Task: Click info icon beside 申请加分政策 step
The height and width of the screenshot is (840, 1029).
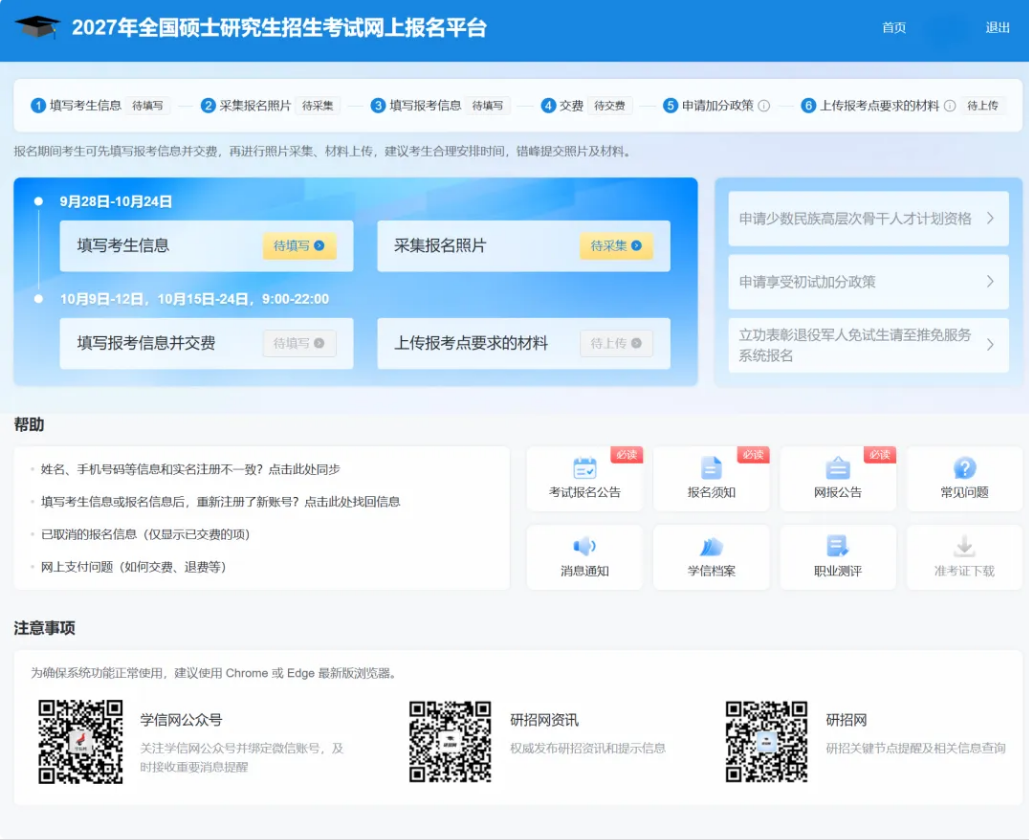Action: click(x=764, y=106)
